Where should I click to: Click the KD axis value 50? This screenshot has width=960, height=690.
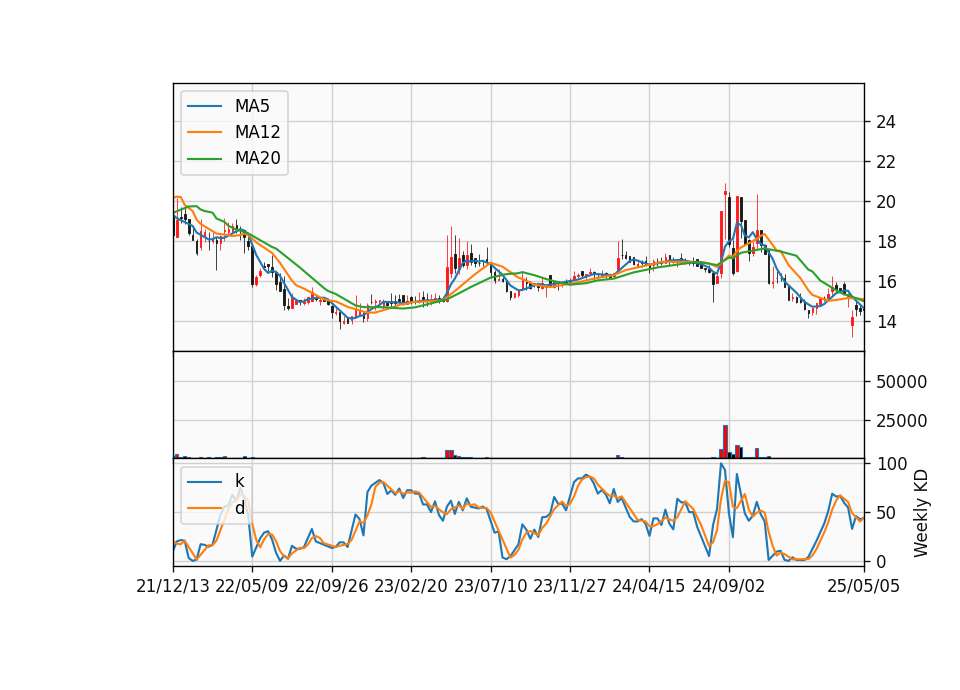(886, 513)
